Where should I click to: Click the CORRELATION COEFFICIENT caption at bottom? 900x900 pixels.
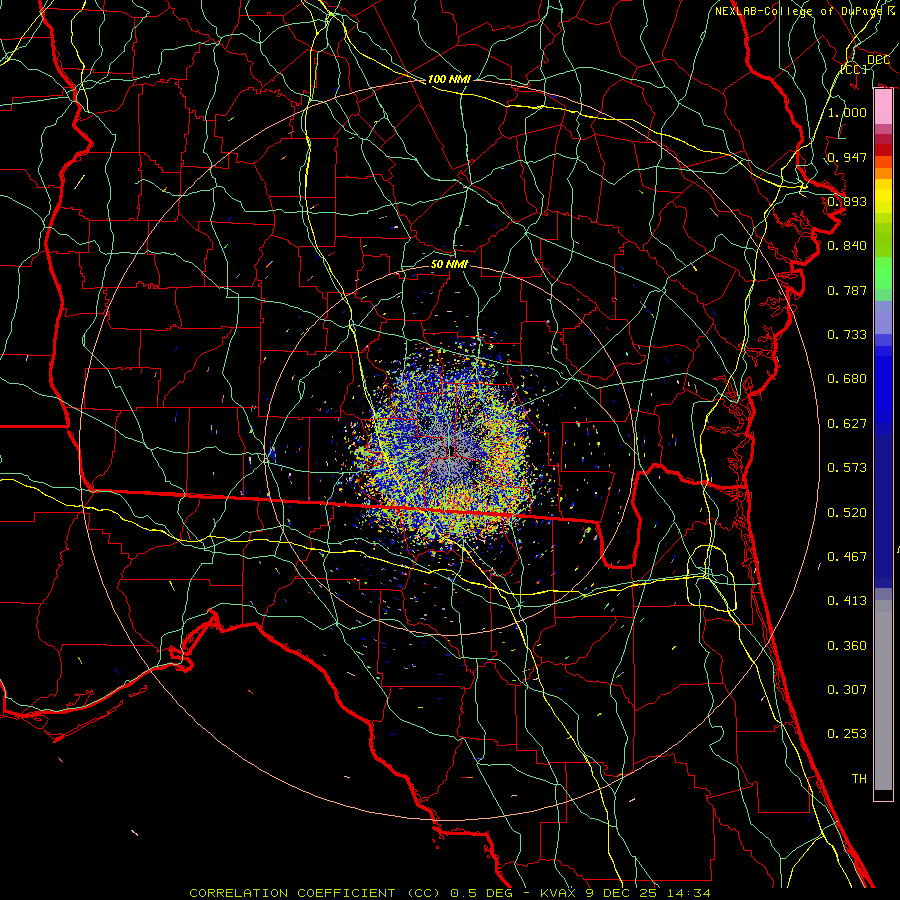(449, 893)
